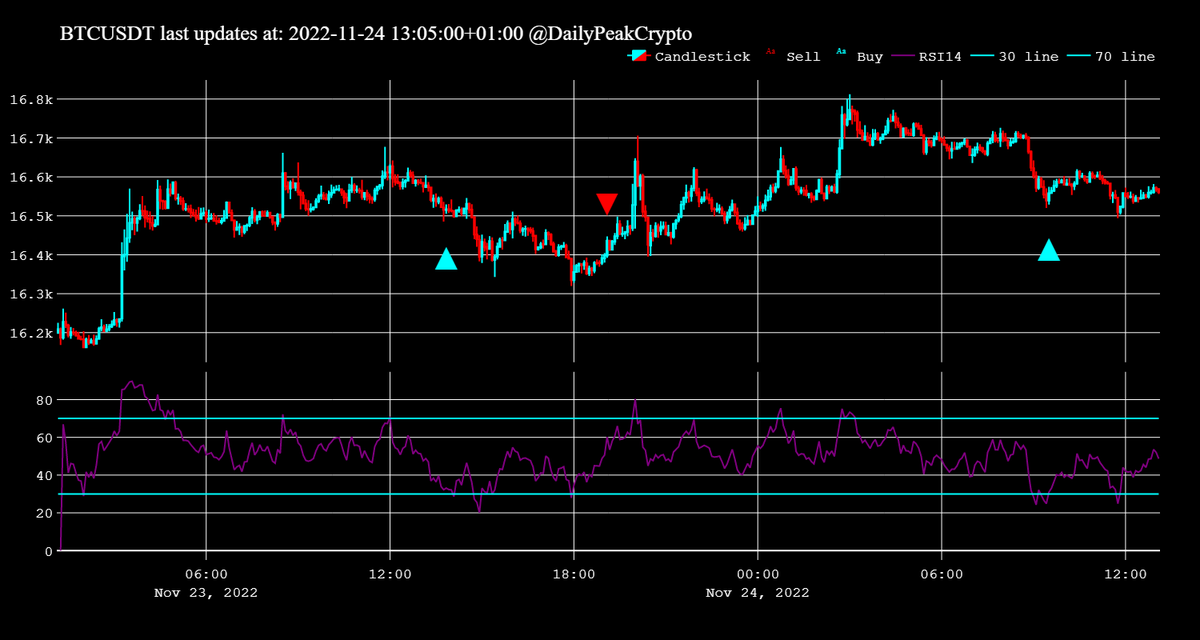
Task: Click the RSI axis label 60
Action: (44, 438)
